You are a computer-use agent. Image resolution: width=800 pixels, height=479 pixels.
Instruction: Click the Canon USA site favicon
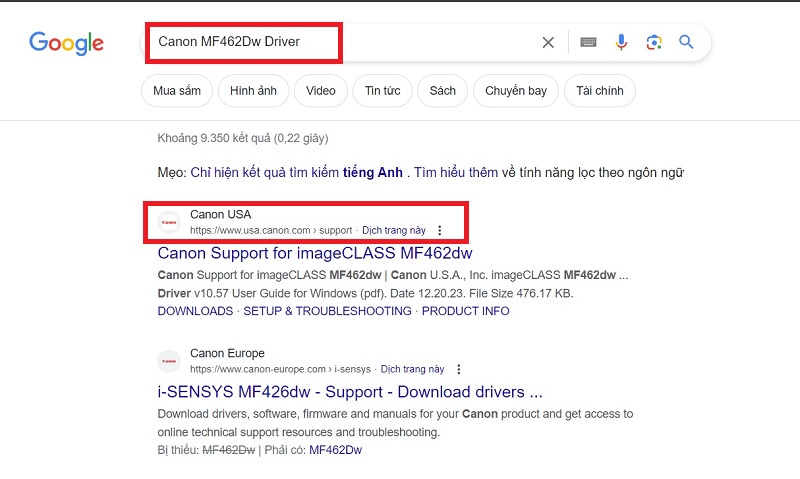(x=169, y=222)
